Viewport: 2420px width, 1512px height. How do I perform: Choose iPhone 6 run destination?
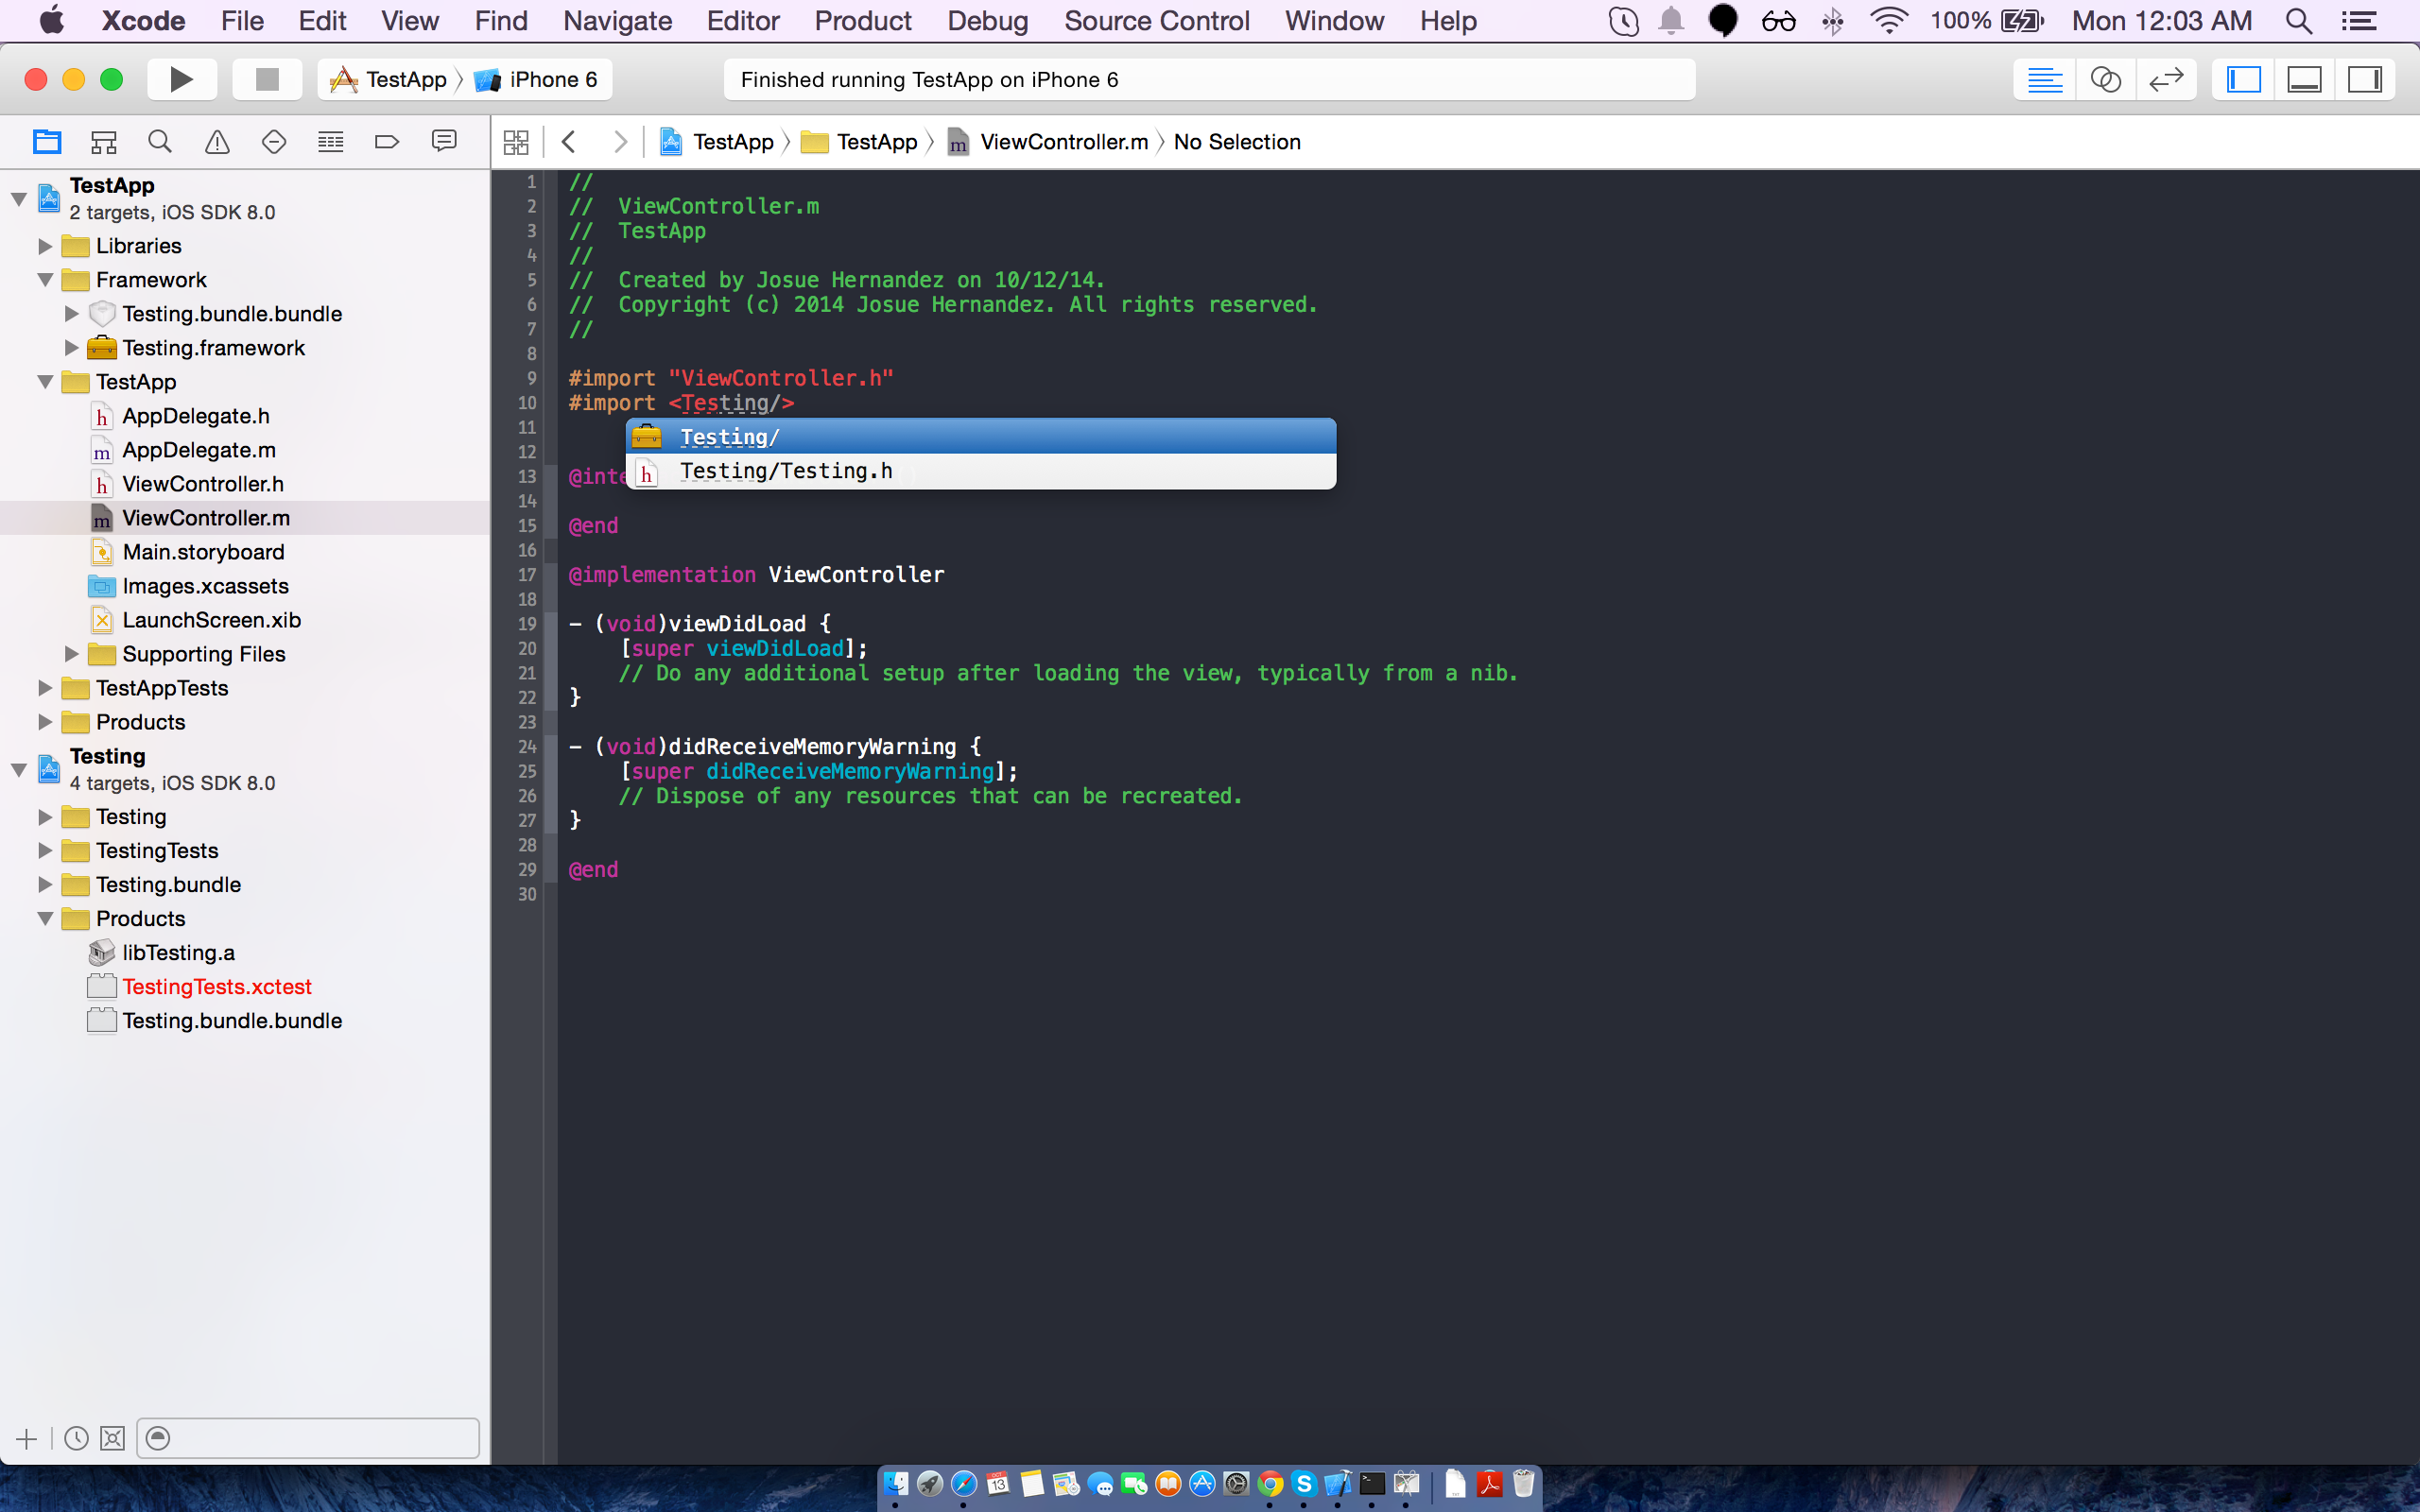(x=538, y=79)
